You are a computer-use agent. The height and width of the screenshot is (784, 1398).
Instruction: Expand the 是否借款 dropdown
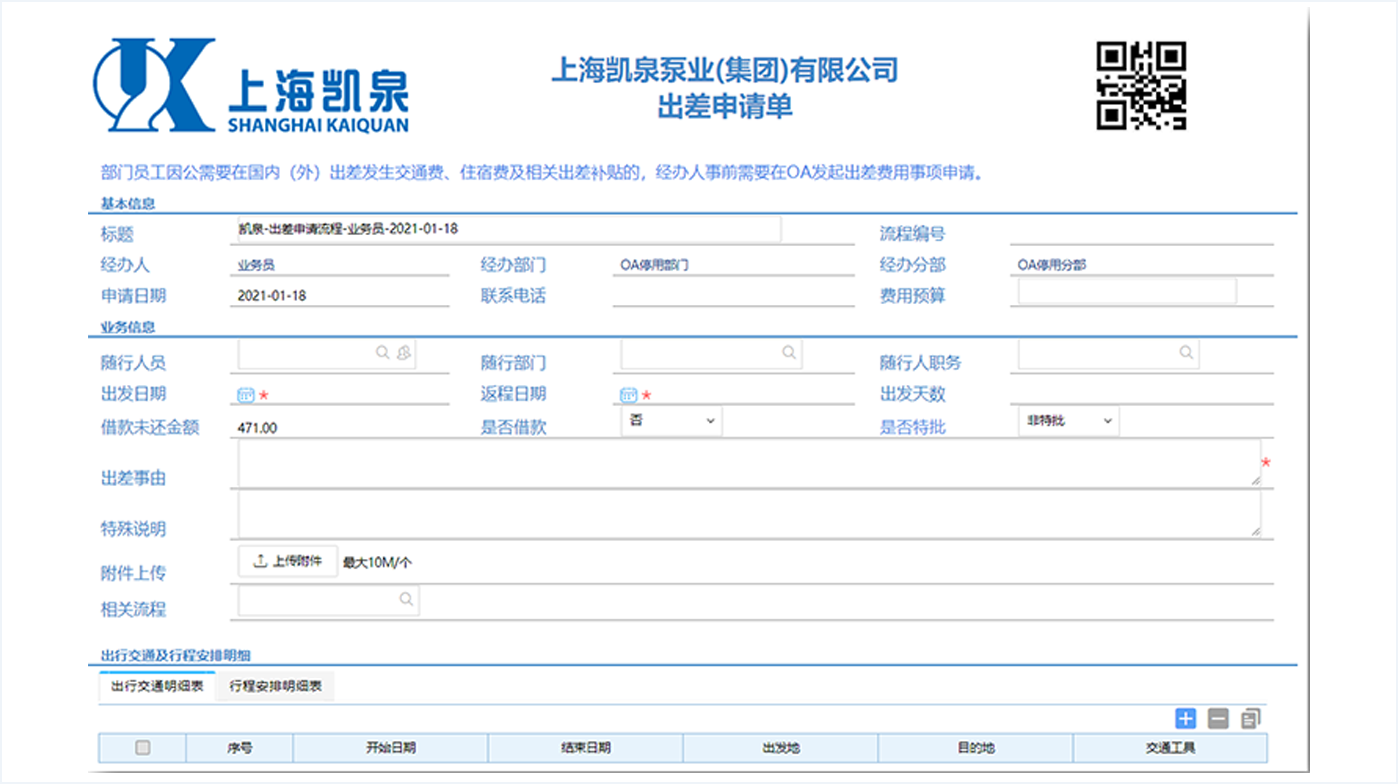pos(671,421)
